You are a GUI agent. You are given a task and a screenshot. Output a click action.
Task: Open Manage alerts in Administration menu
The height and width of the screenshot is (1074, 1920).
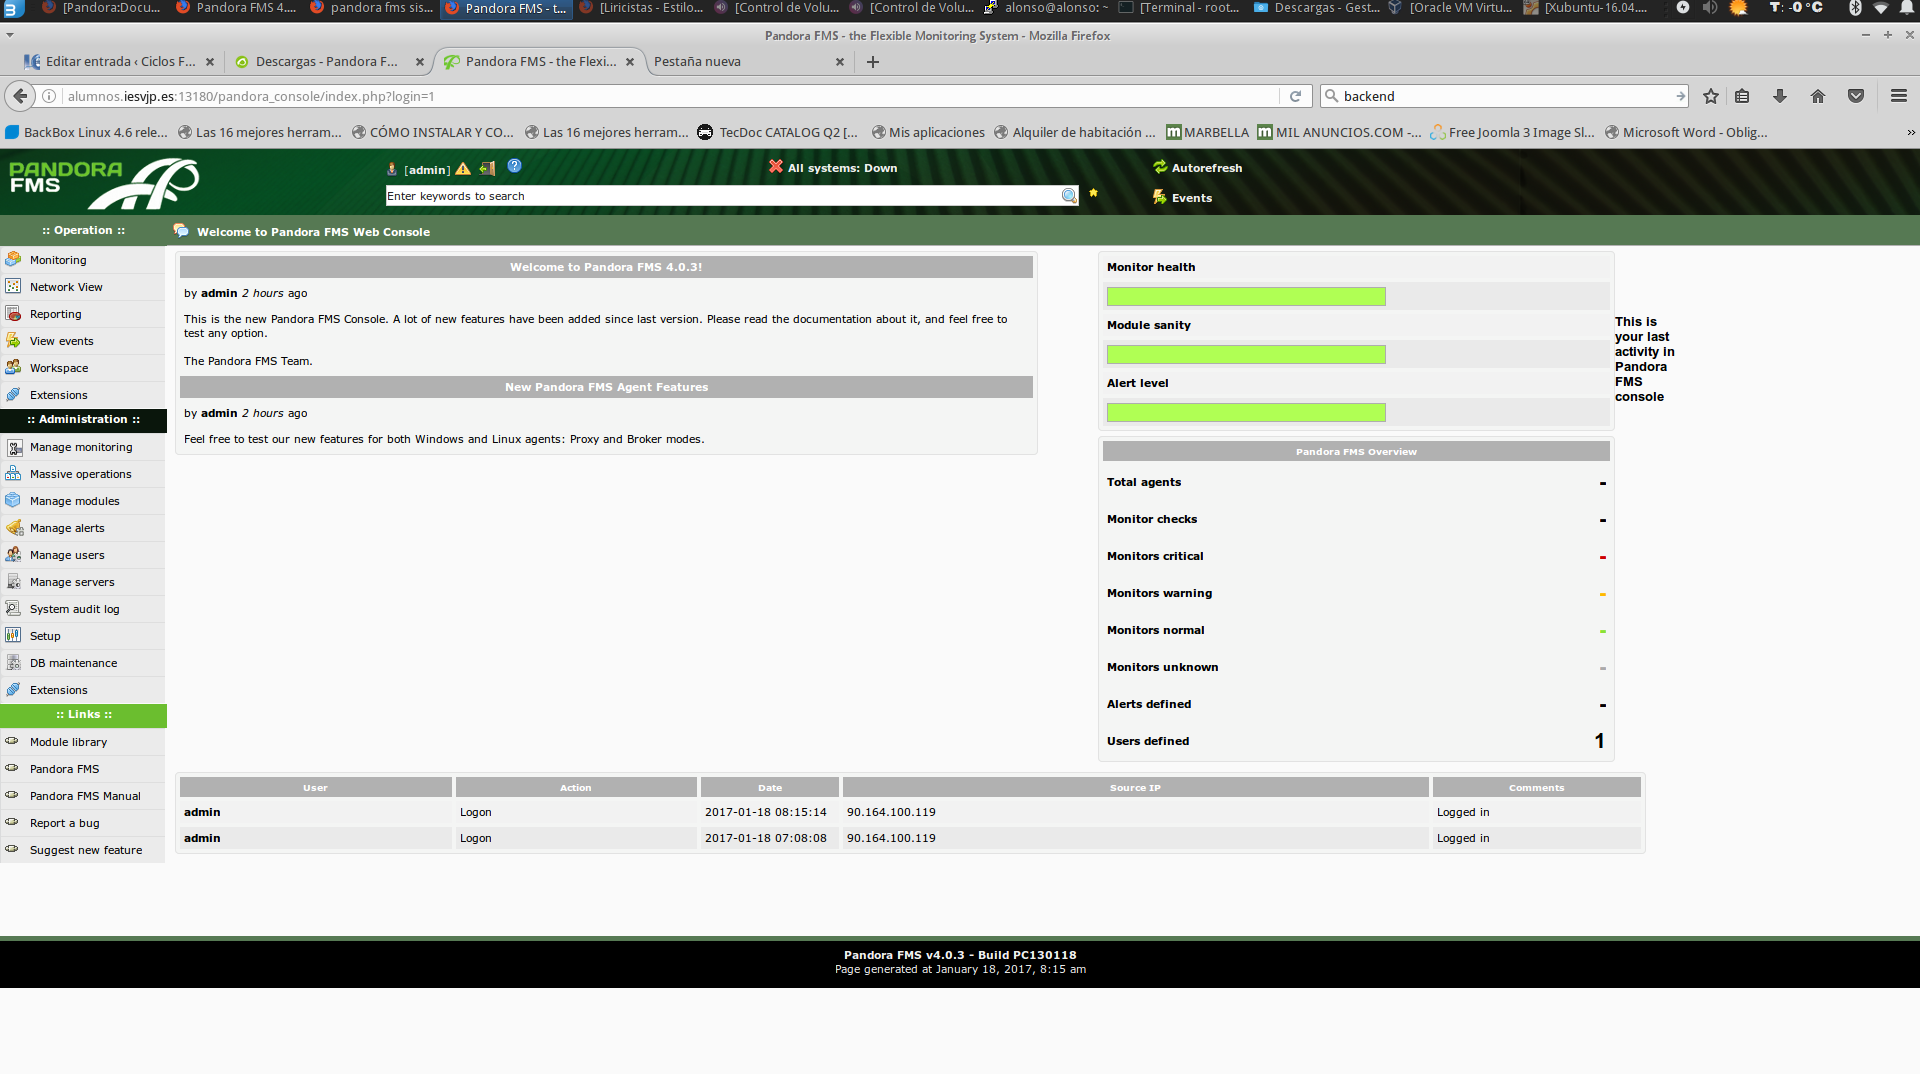click(x=67, y=528)
